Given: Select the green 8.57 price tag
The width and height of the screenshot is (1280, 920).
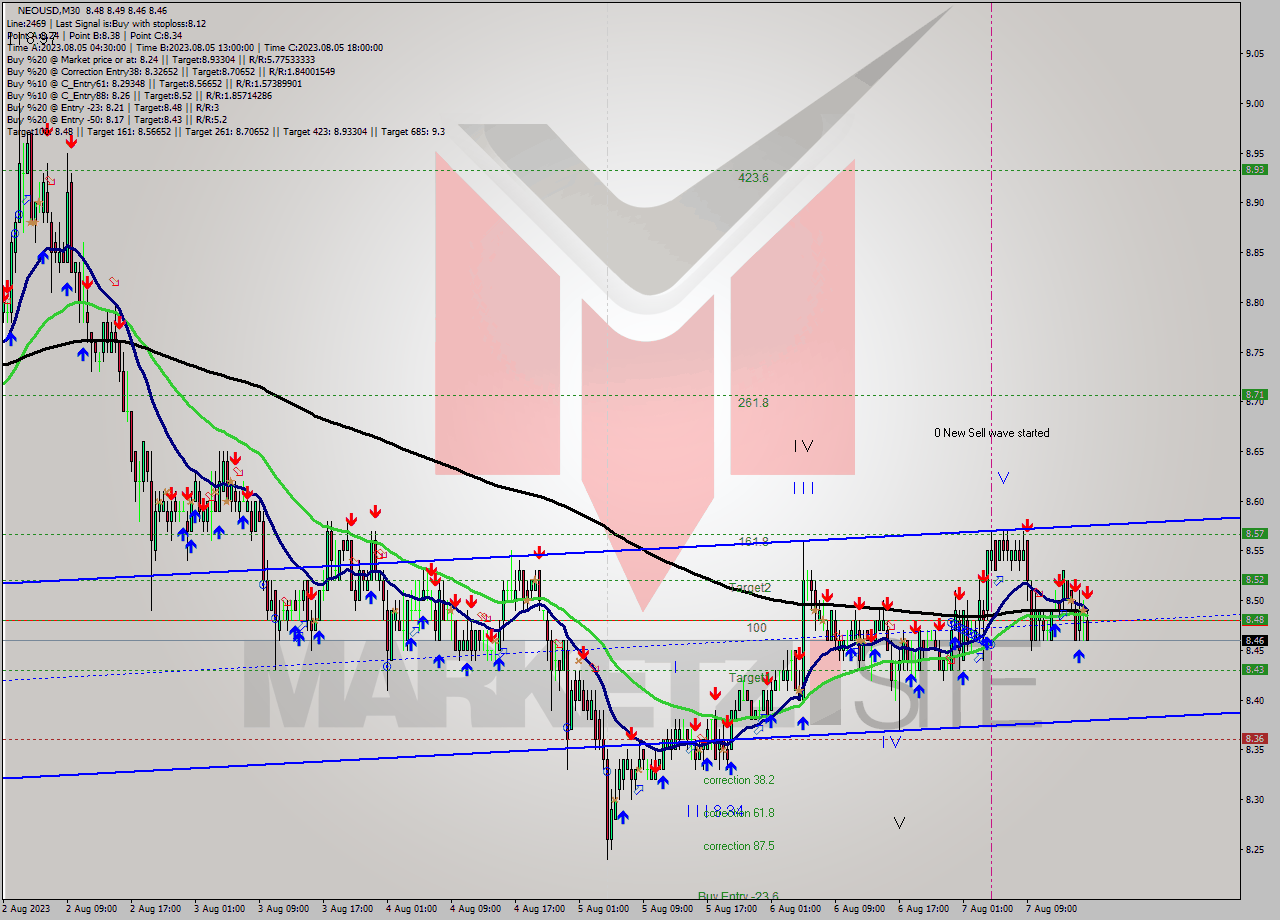Looking at the screenshot, I should point(1255,533).
